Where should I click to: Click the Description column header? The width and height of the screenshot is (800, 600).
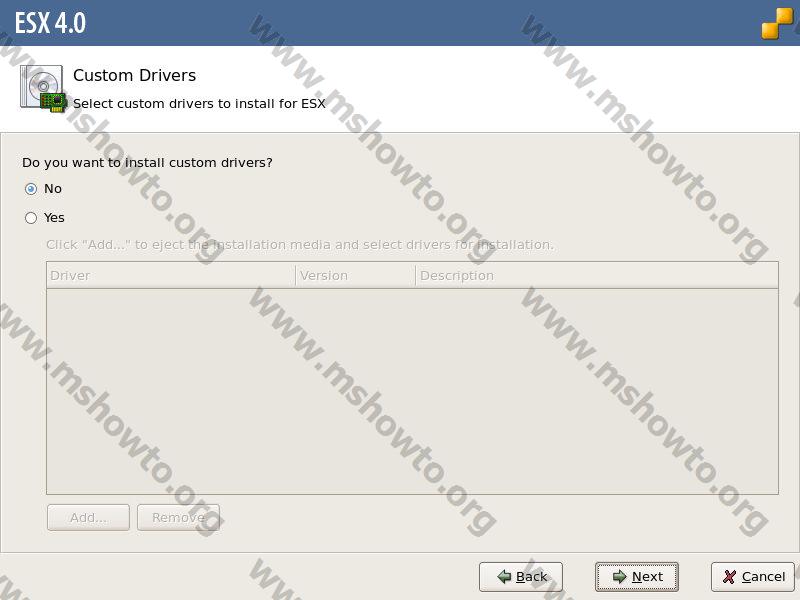pyautogui.click(x=597, y=276)
